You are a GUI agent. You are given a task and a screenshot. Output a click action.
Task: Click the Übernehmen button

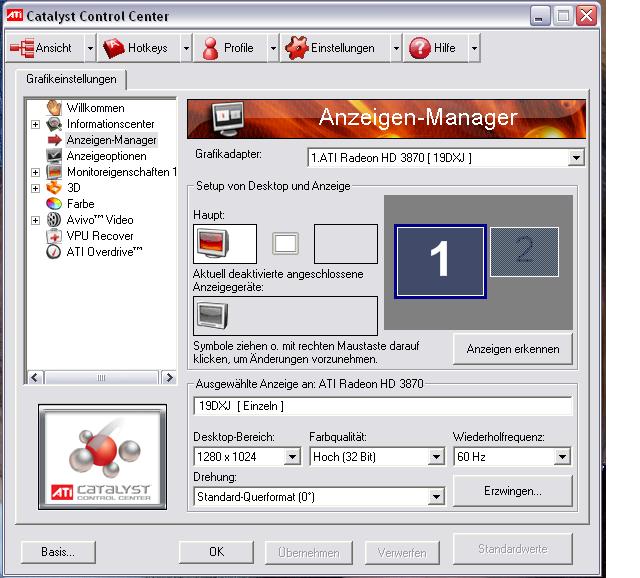tap(309, 553)
